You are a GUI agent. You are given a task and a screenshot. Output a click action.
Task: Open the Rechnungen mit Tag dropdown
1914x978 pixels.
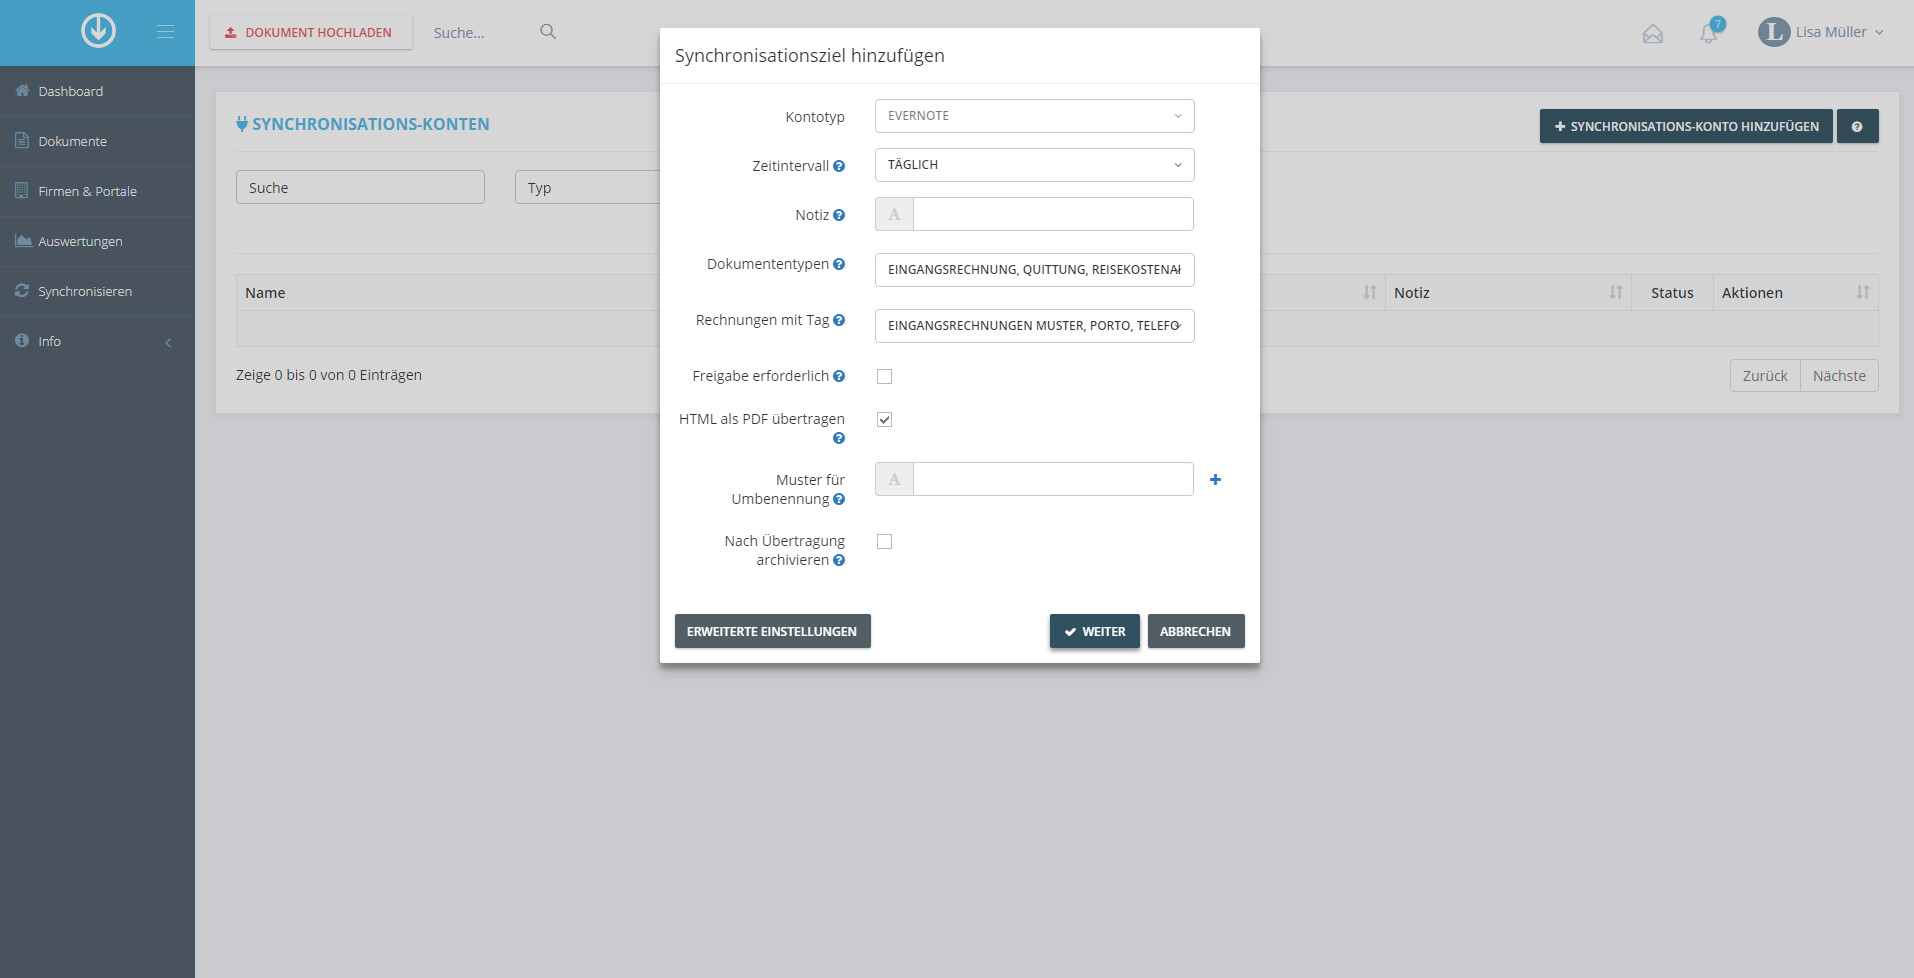[x=1034, y=326]
